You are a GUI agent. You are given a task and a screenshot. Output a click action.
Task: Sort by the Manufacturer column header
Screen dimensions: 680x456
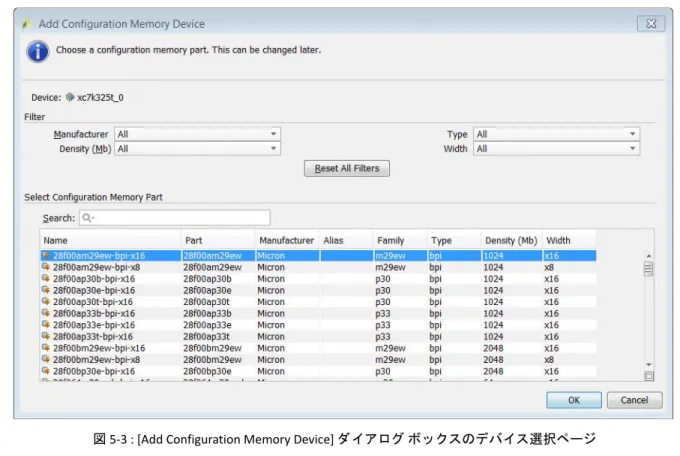point(287,240)
